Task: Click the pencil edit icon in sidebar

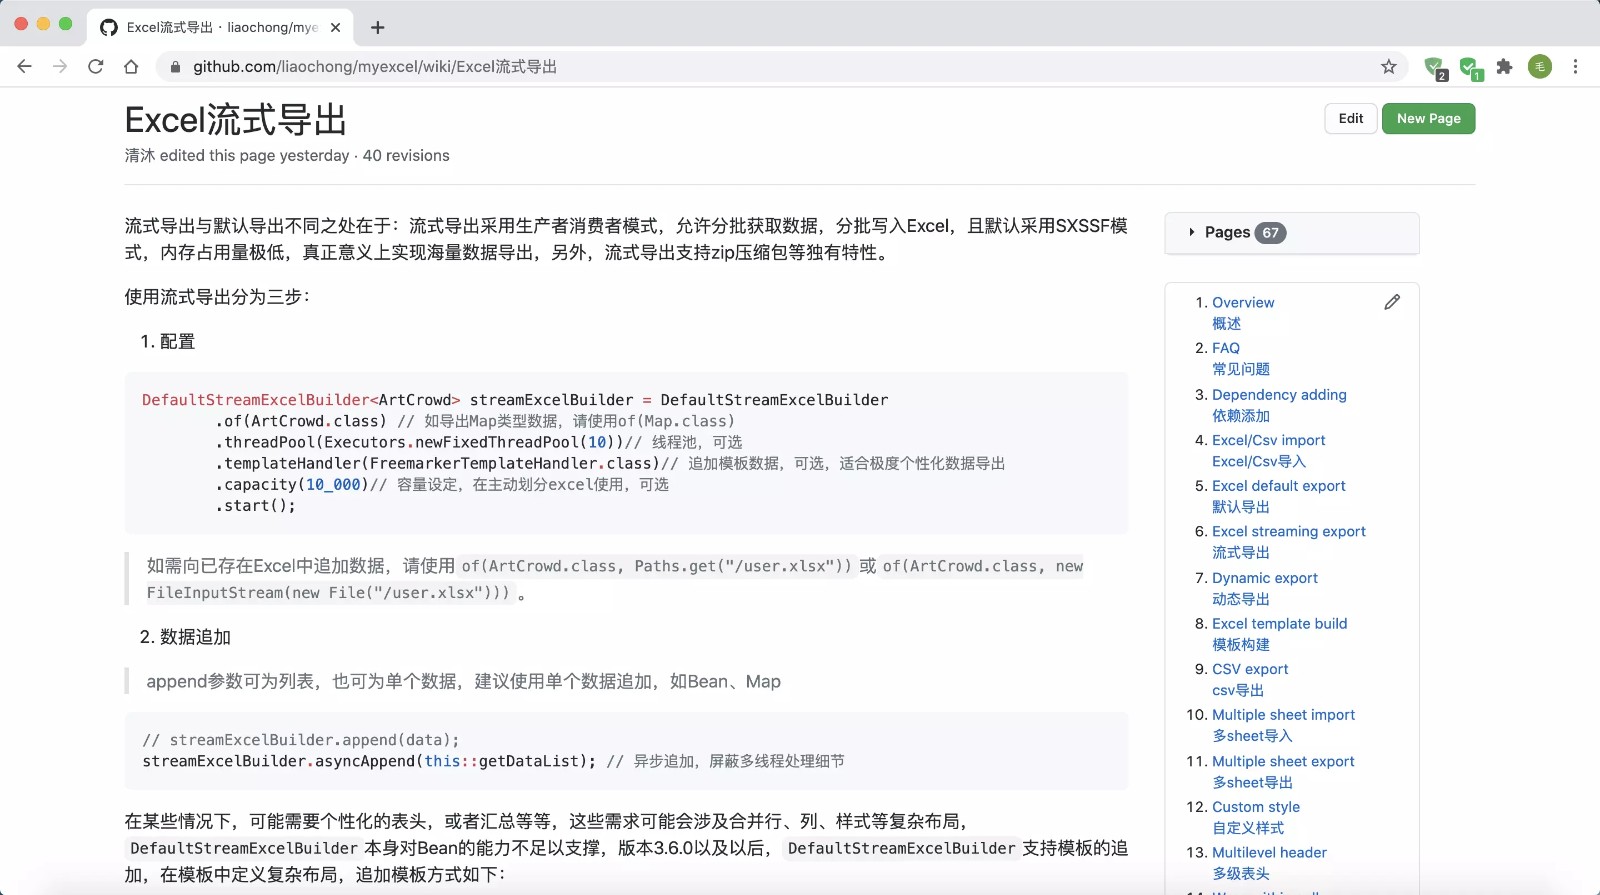Action: 1392,302
